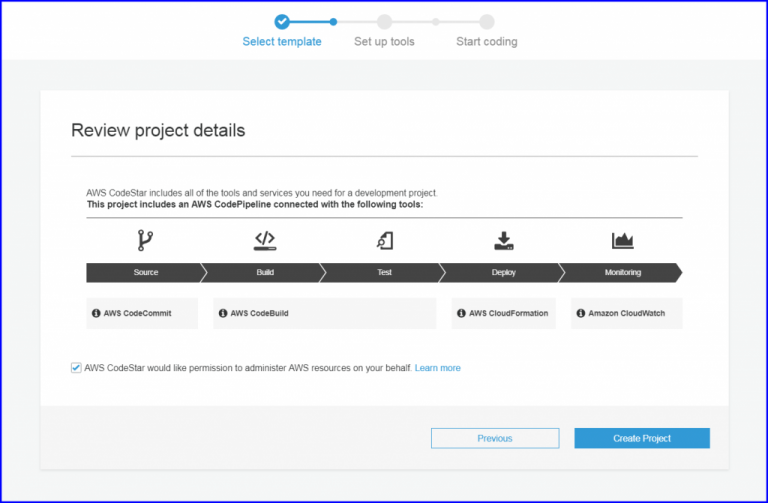Click the AWS CloudFormation tool box

pyautogui.click(x=504, y=313)
